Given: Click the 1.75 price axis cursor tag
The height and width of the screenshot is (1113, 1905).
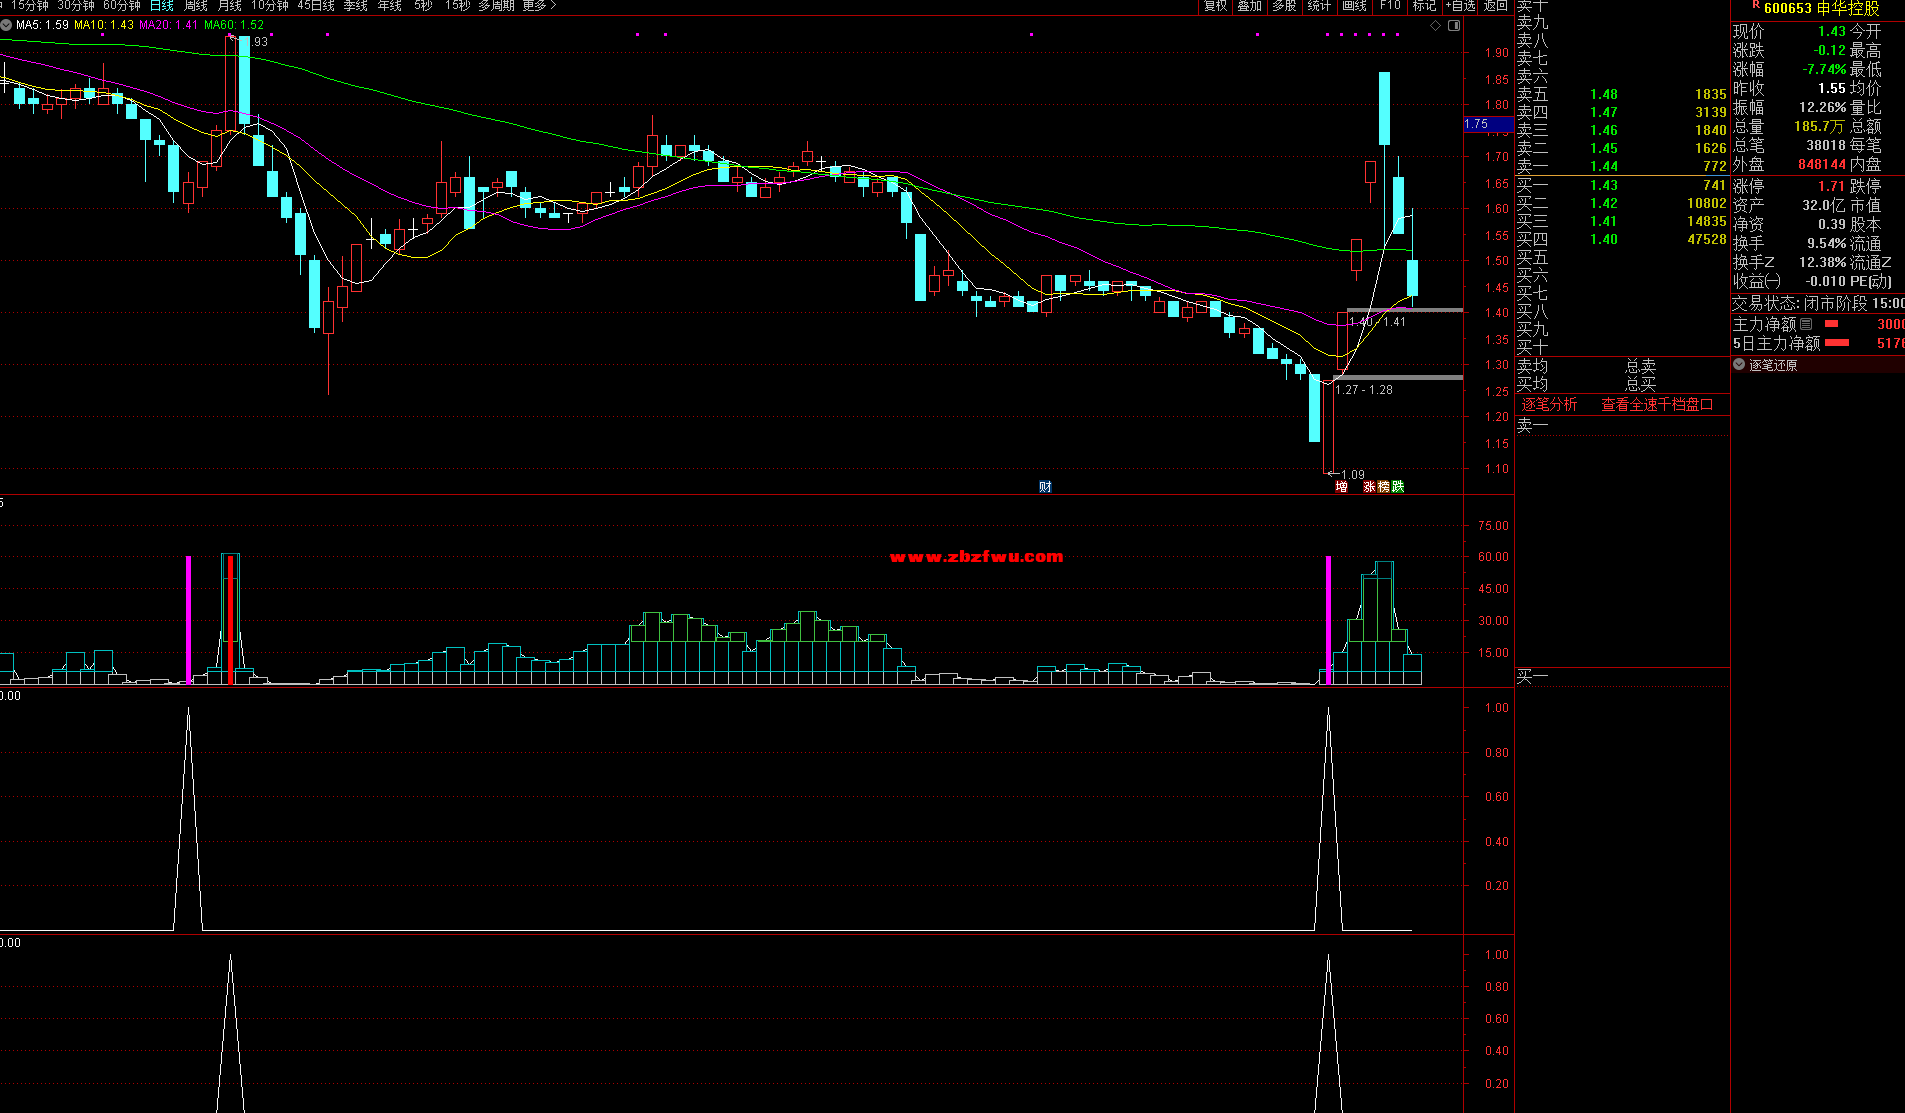Looking at the screenshot, I should [x=1487, y=124].
